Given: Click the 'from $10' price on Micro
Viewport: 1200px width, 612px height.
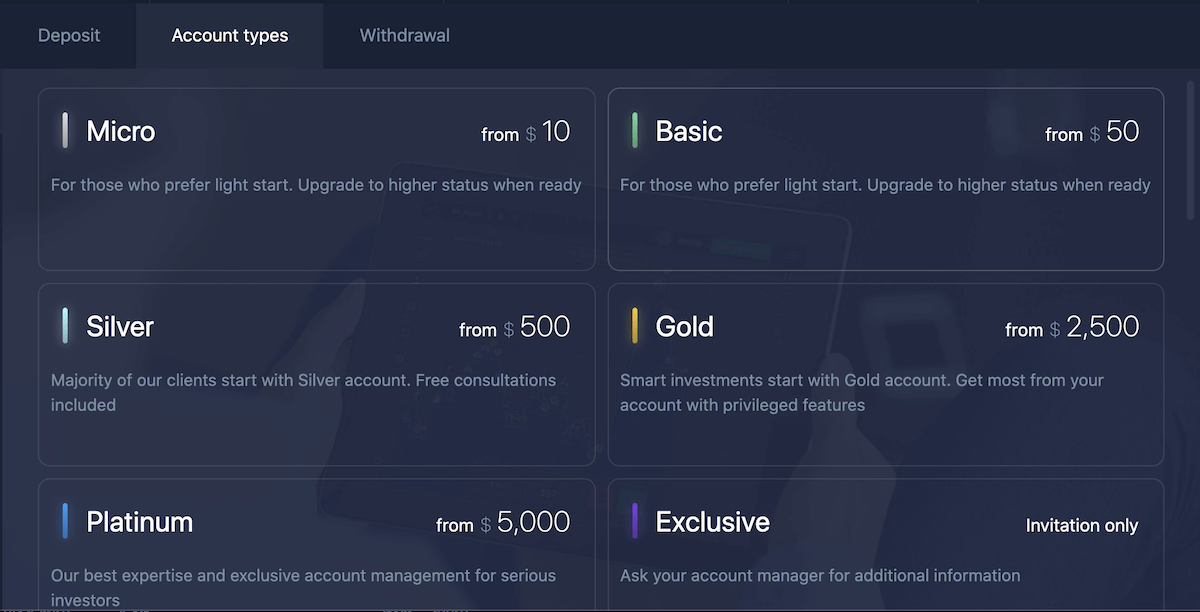Looking at the screenshot, I should 527,131.
